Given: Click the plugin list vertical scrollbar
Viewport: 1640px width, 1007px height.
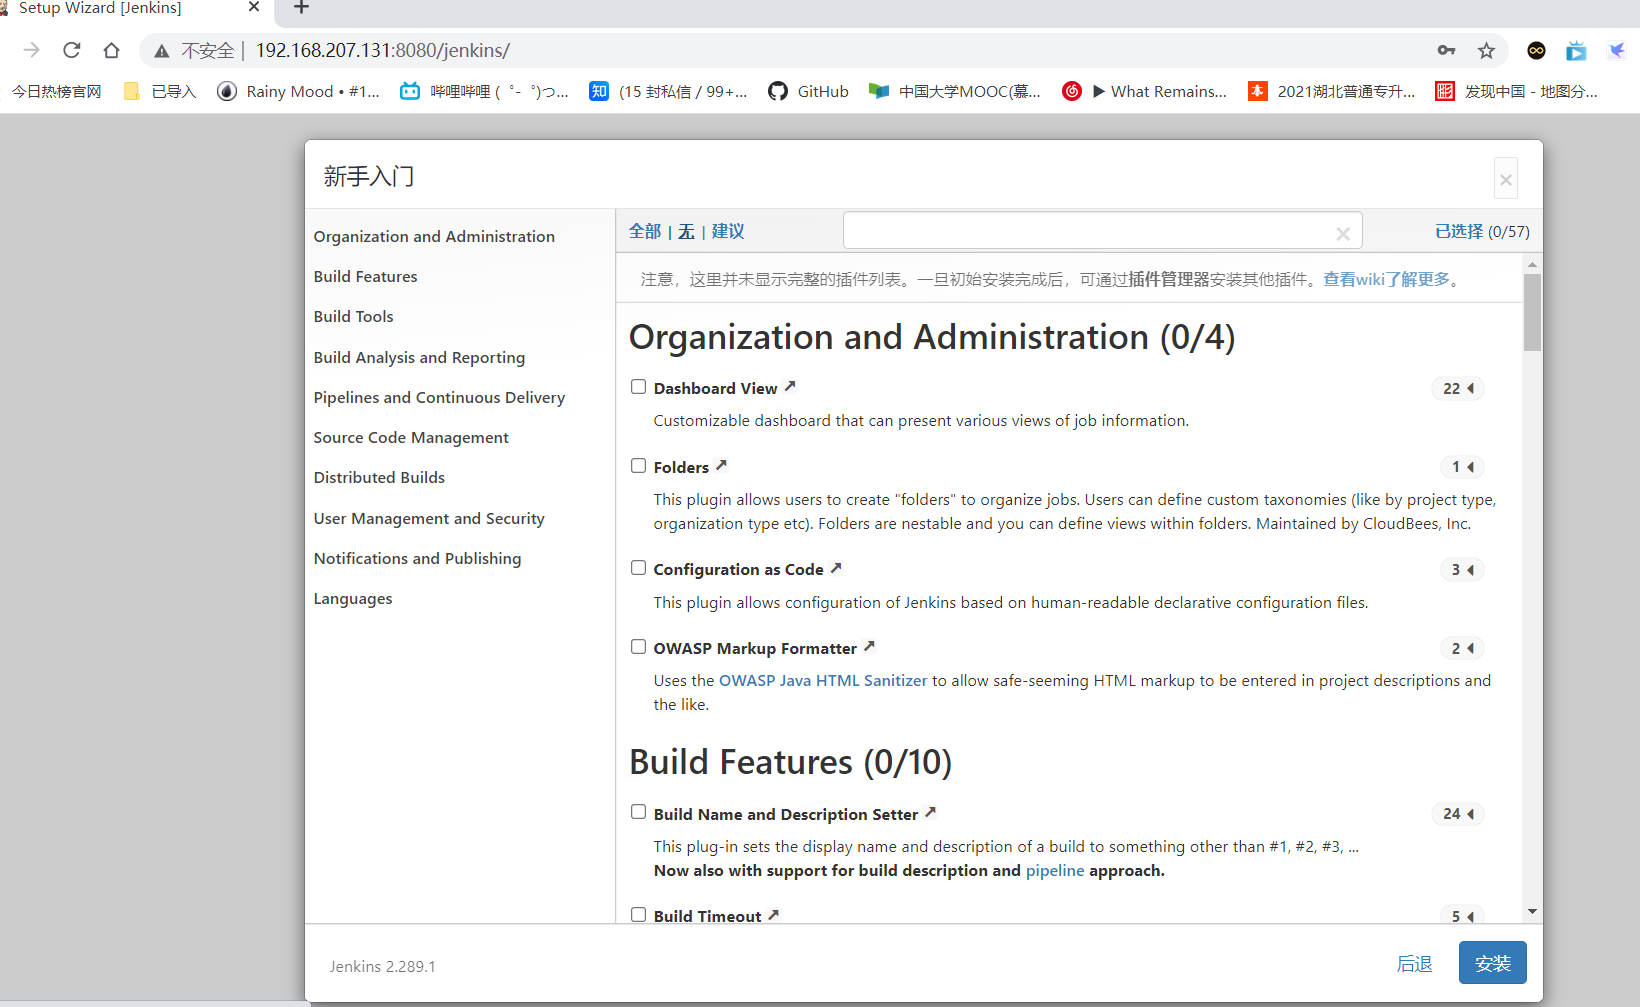Looking at the screenshot, I should pyautogui.click(x=1532, y=312).
